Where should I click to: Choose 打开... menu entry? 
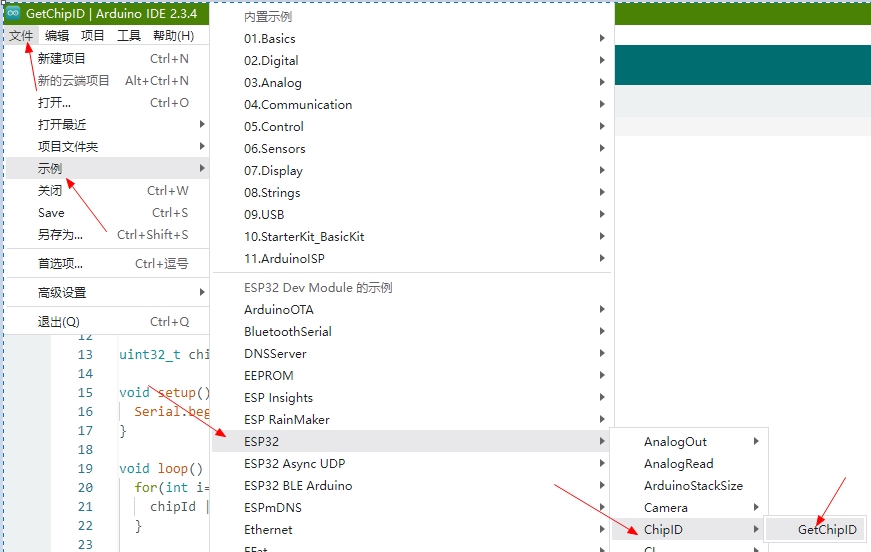(x=107, y=102)
